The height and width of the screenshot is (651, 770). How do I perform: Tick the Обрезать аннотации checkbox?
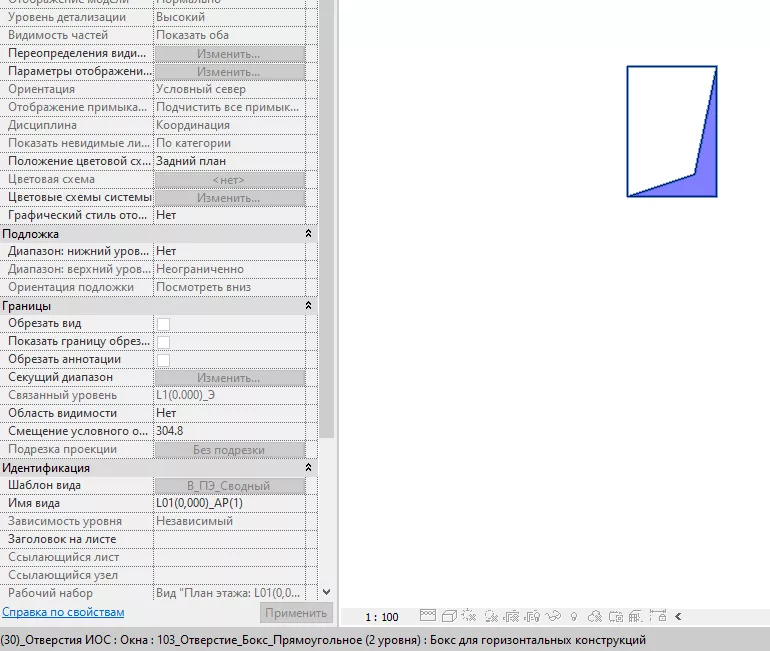click(163, 360)
